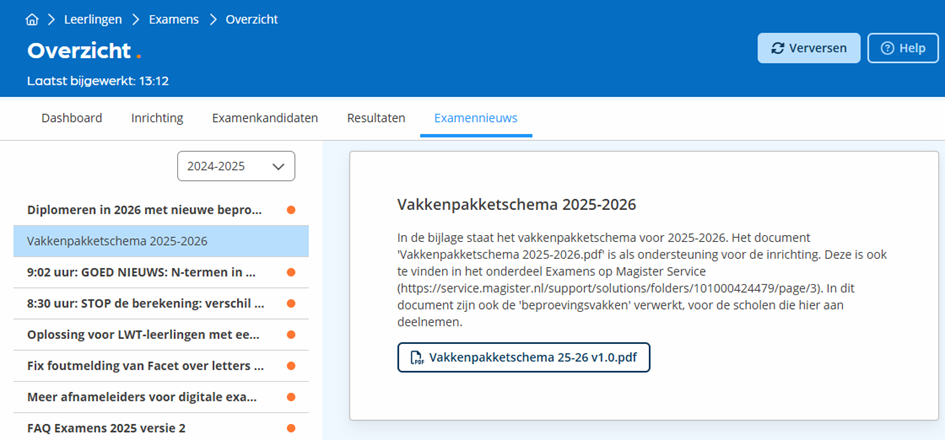The image size is (945, 440).
Task: Open Oplossing voor LWT-leerlingen news item
Action: tap(161, 335)
